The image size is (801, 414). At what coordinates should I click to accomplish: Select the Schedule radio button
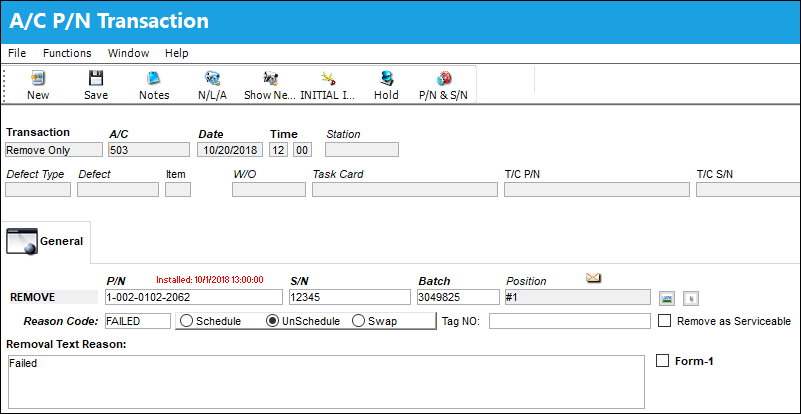pyautogui.click(x=186, y=321)
